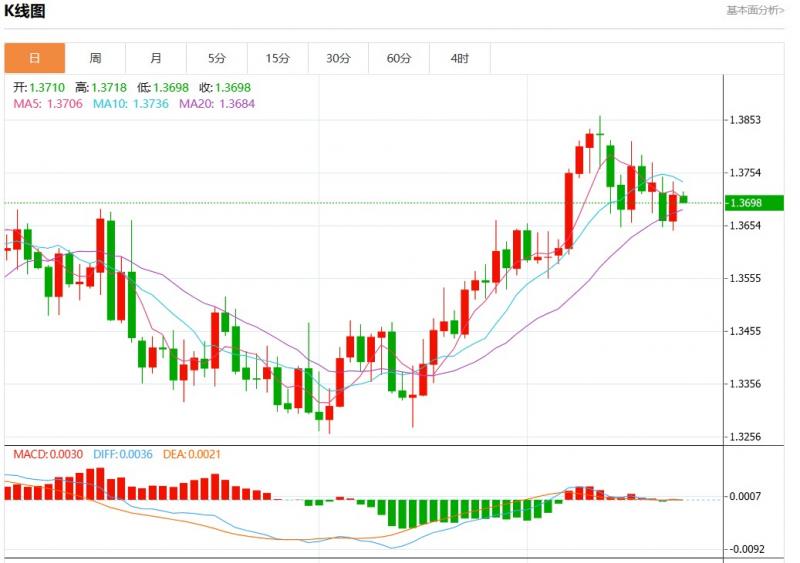Viewport: 800px width, 563px height.
Task: Switch to the 5分 interval tab
Action: click(217, 58)
